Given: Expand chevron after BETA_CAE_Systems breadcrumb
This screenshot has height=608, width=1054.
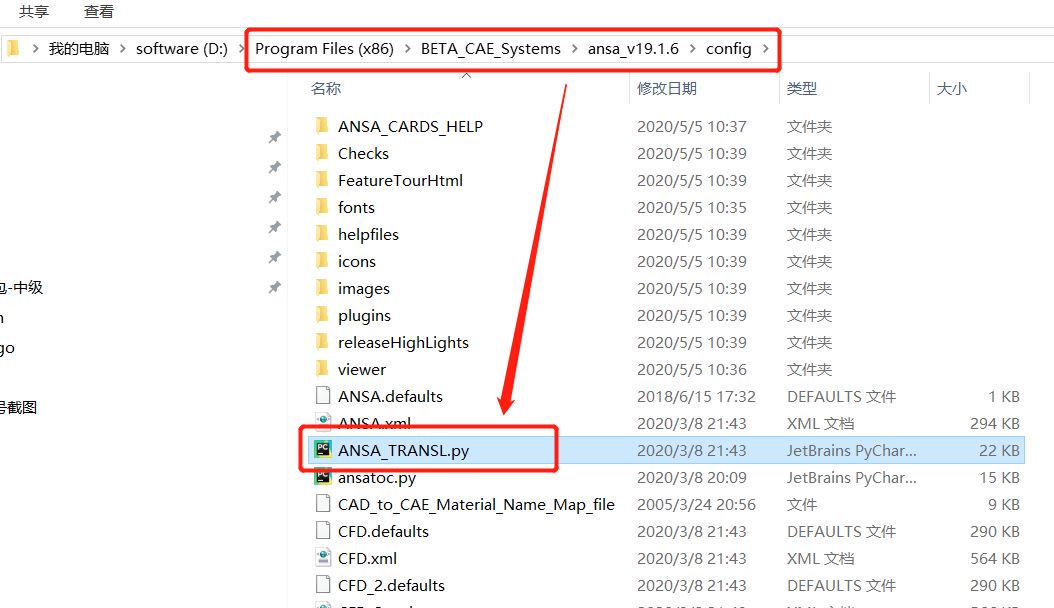Looking at the screenshot, I should point(574,48).
